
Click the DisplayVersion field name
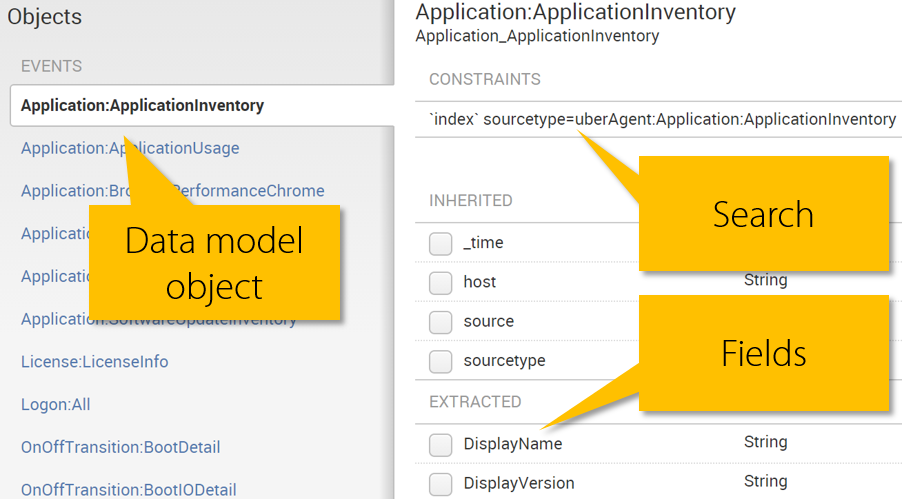pyautogui.click(x=519, y=483)
